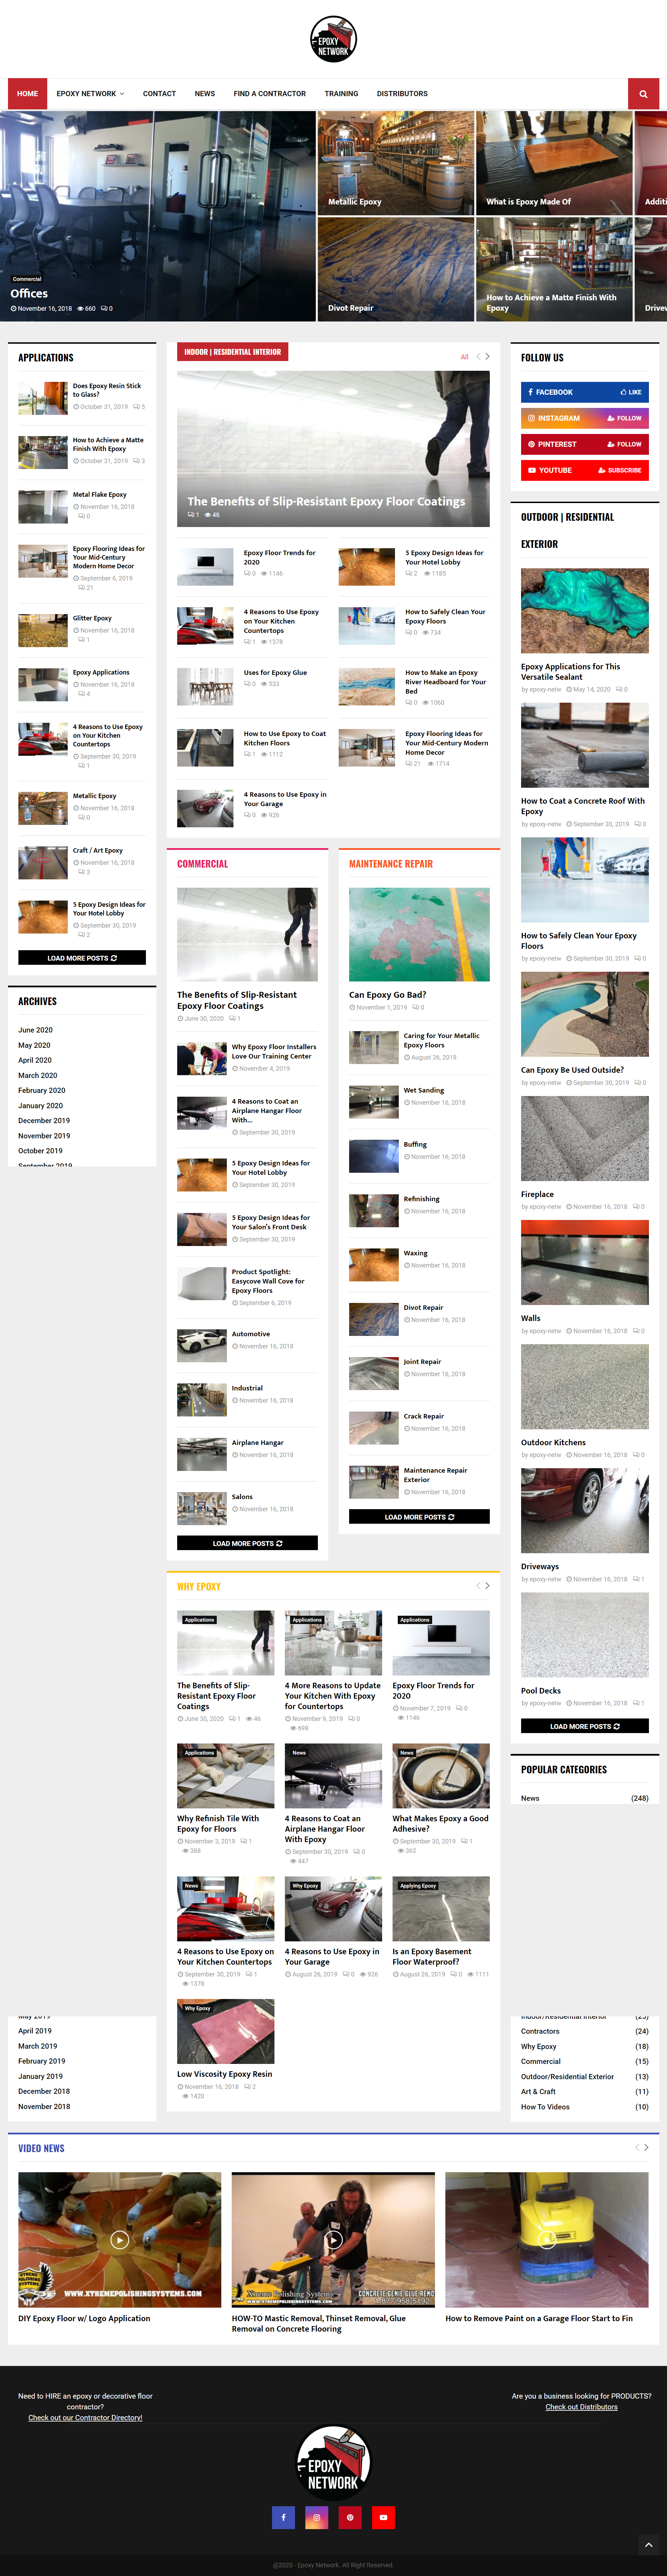Screen dimensions: 667x2576
Task: Open How to Coat a Concrete Roof article
Action: point(583,806)
